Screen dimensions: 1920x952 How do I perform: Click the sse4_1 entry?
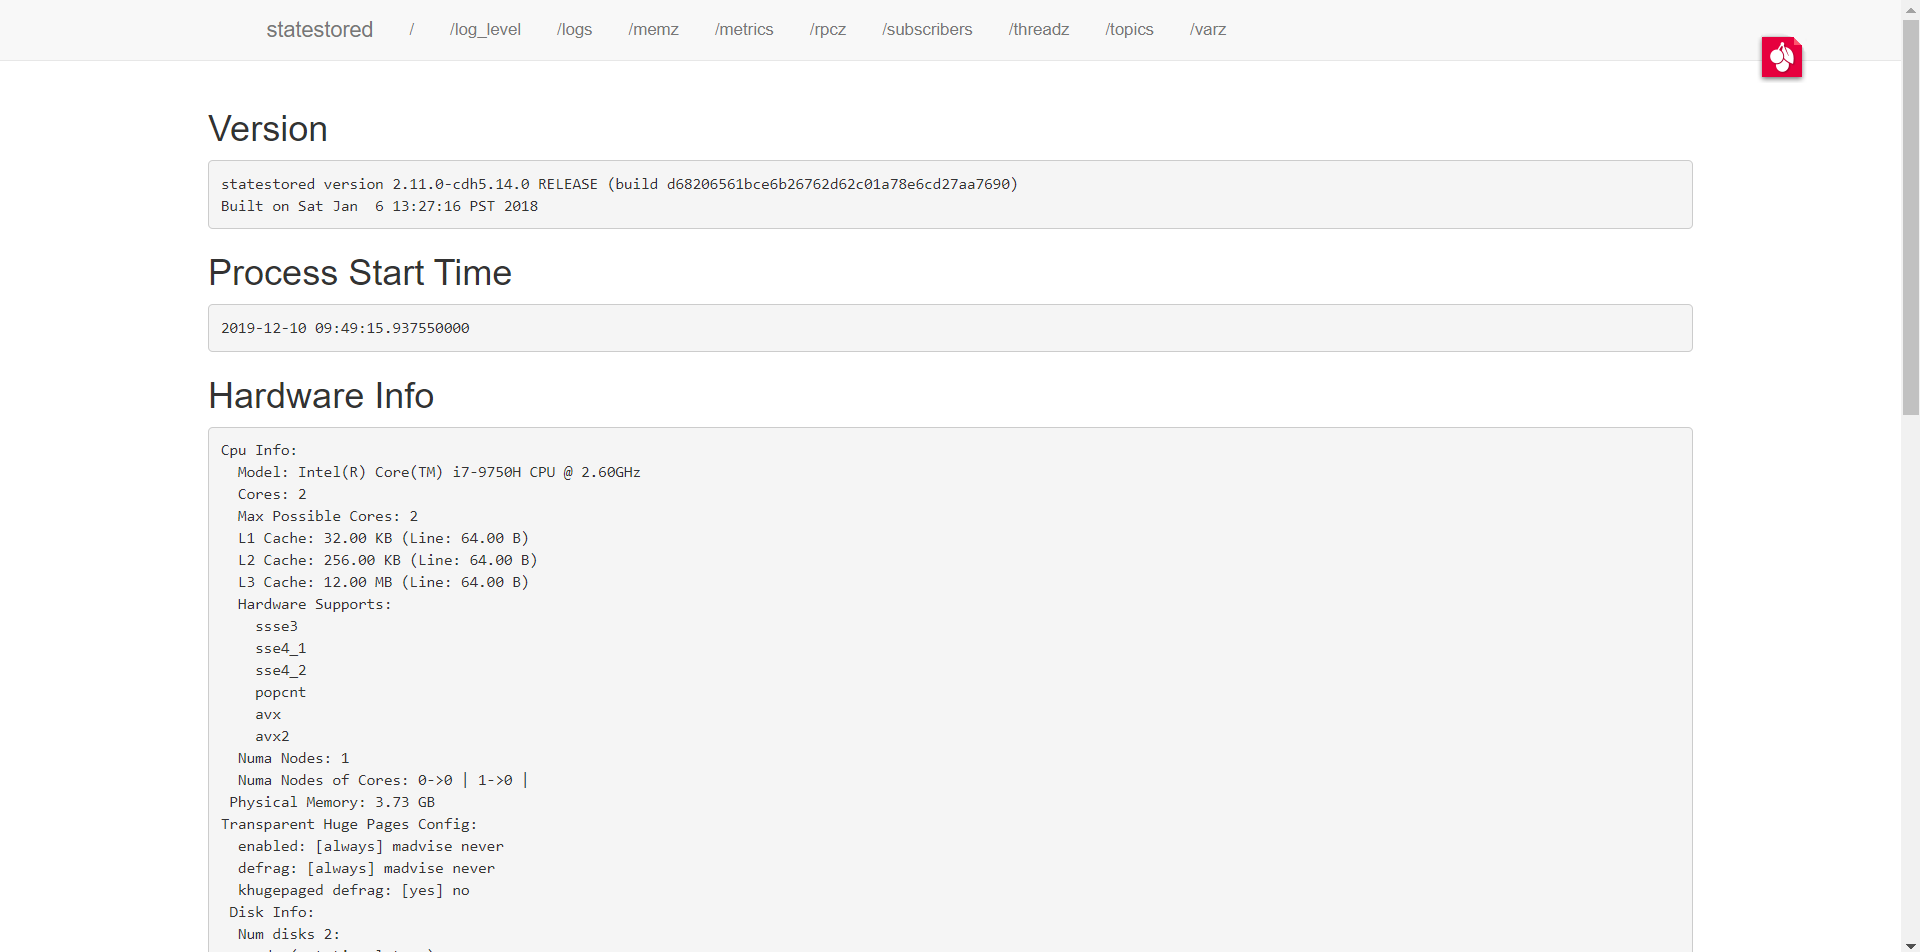[x=280, y=648]
